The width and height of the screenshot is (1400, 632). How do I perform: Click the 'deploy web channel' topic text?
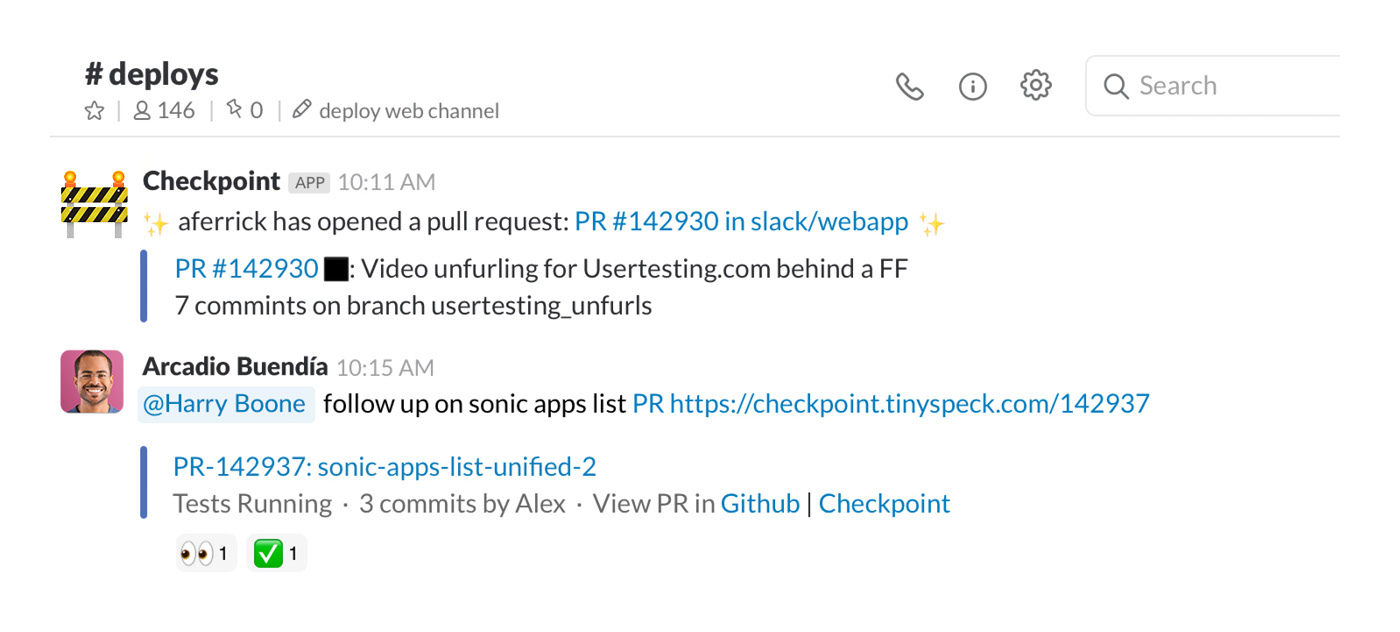(x=409, y=111)
